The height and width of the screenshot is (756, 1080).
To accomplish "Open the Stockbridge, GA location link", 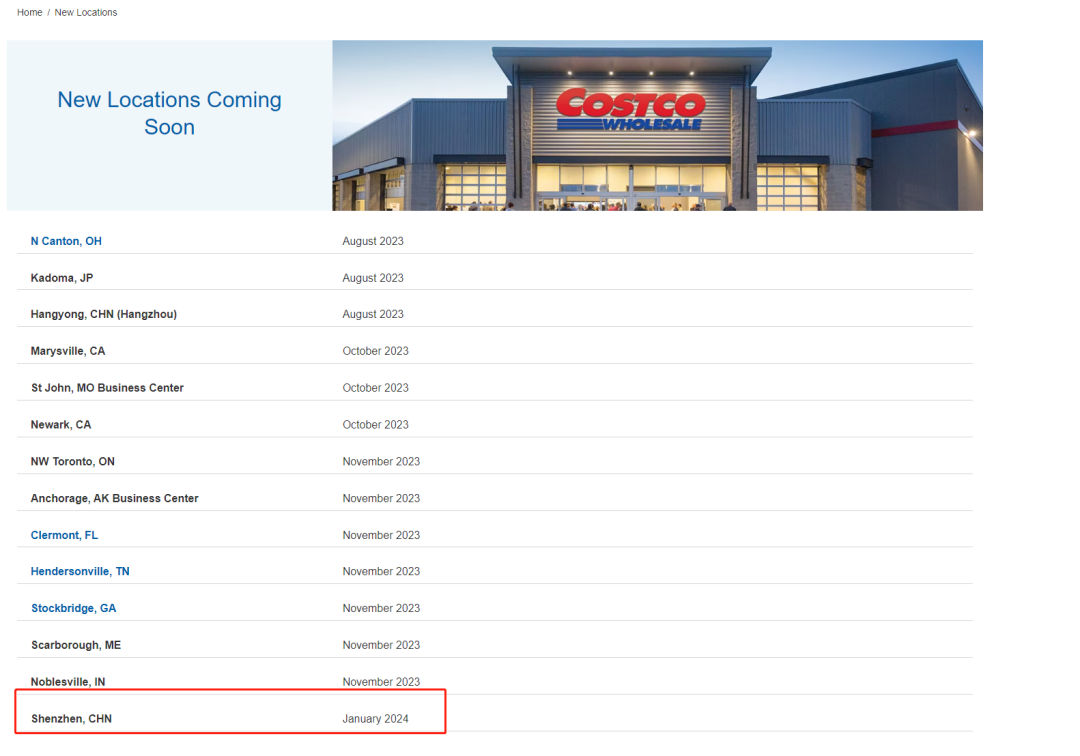I will [73, 608].
